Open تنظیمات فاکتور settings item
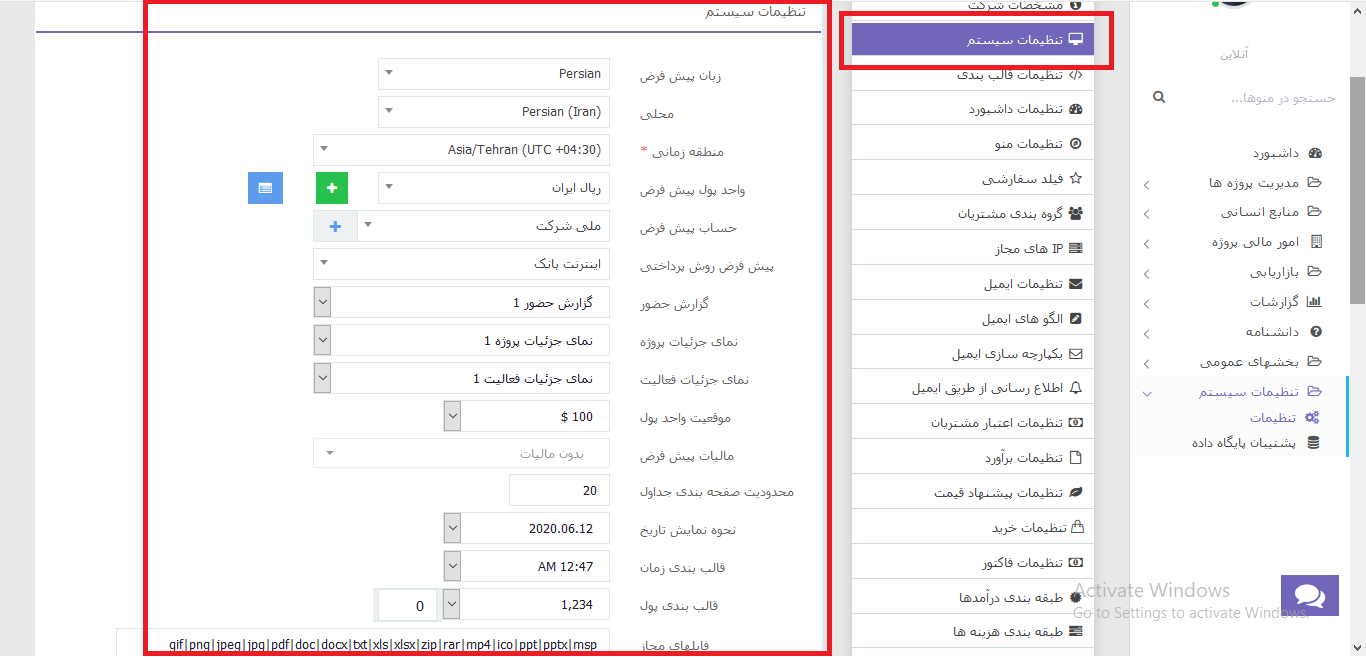The width and height of the screenshot is (1366, 660). [x=973, y=563]
